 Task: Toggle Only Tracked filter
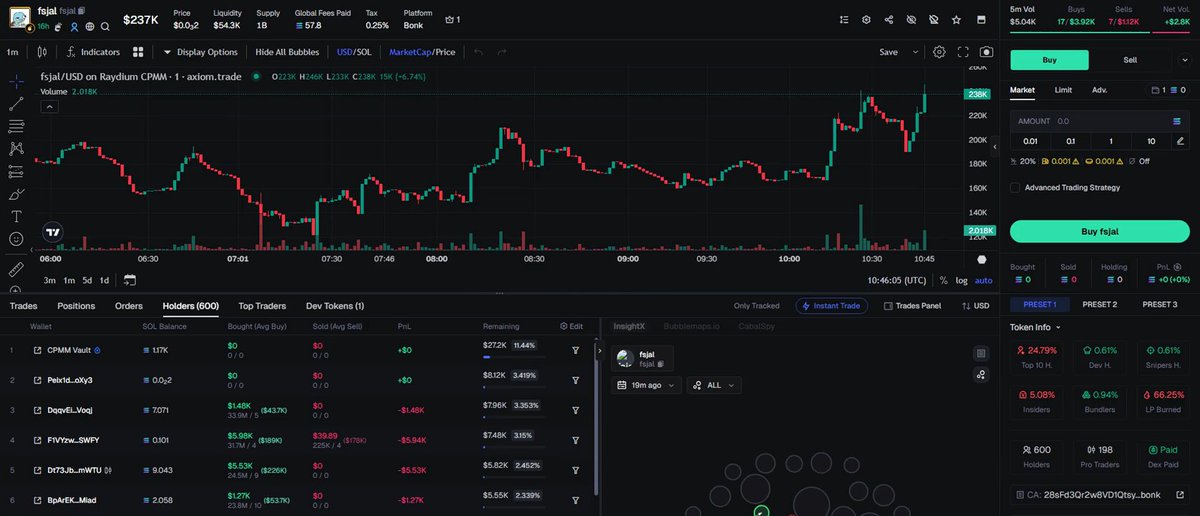[756, 306]
